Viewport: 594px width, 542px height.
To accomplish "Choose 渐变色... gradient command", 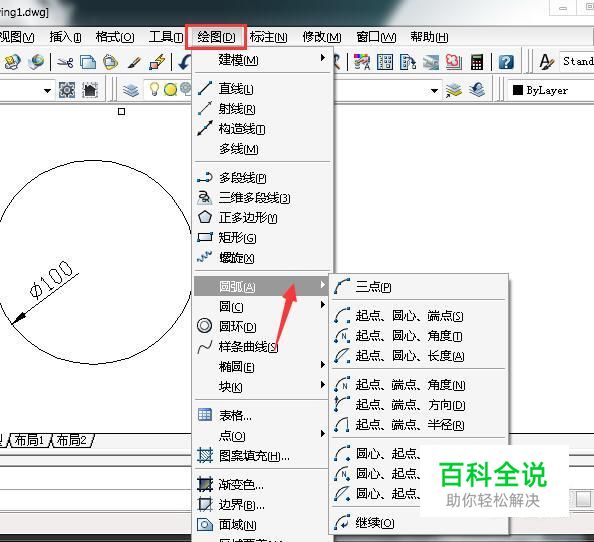I will click(262, 484).
